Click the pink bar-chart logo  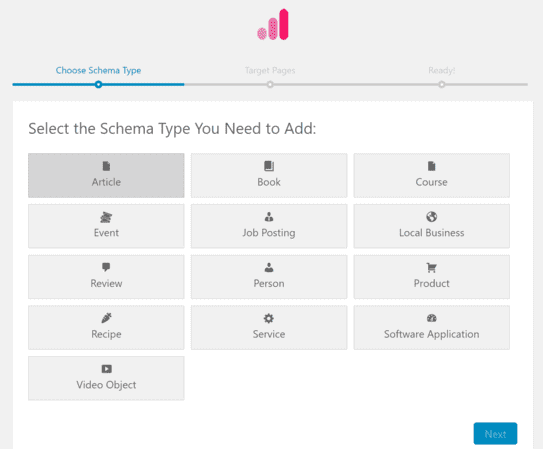(273, 24)
